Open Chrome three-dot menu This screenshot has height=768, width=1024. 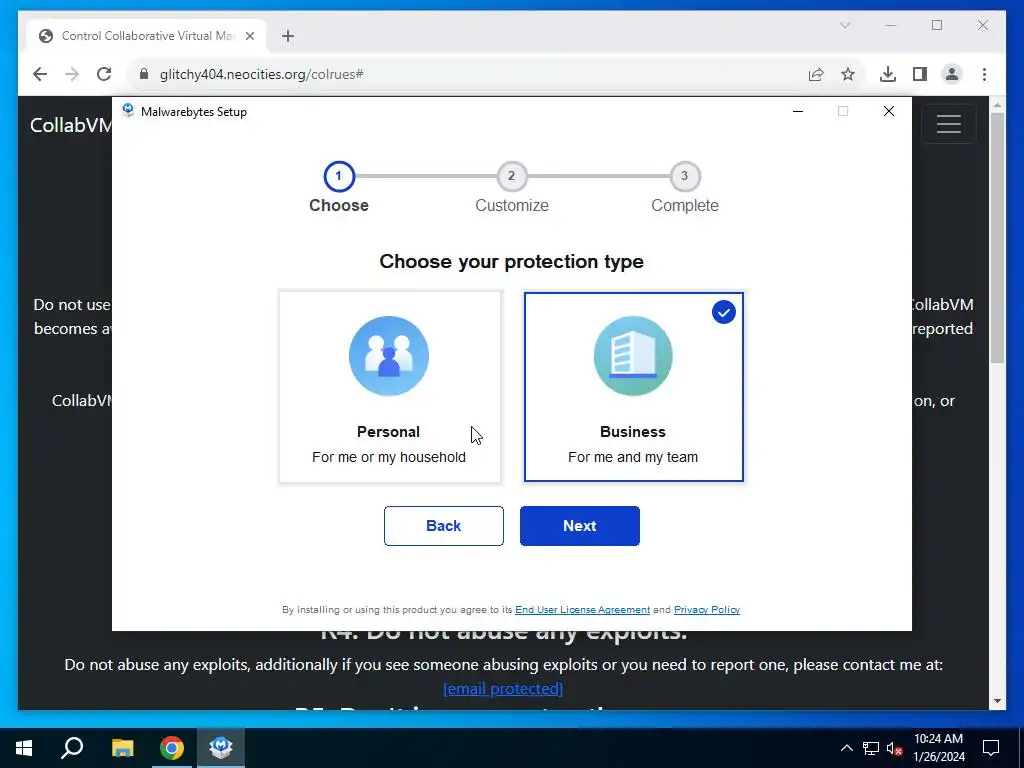point(984,74)
